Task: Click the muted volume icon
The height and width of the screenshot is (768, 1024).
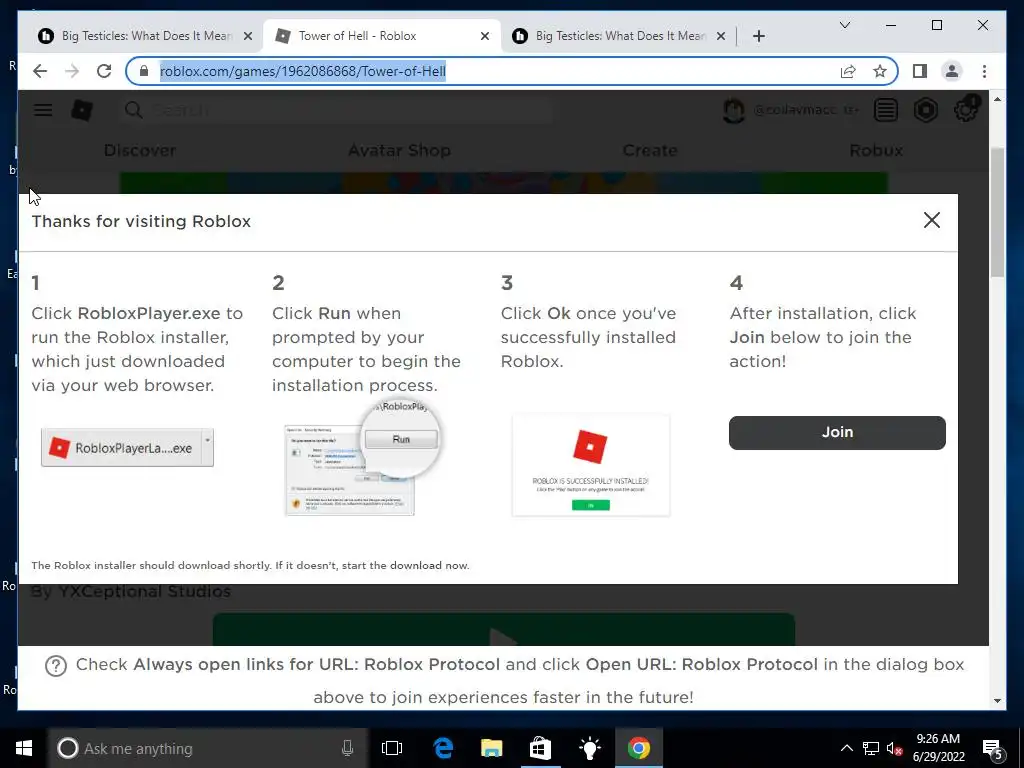Action: 894,748
